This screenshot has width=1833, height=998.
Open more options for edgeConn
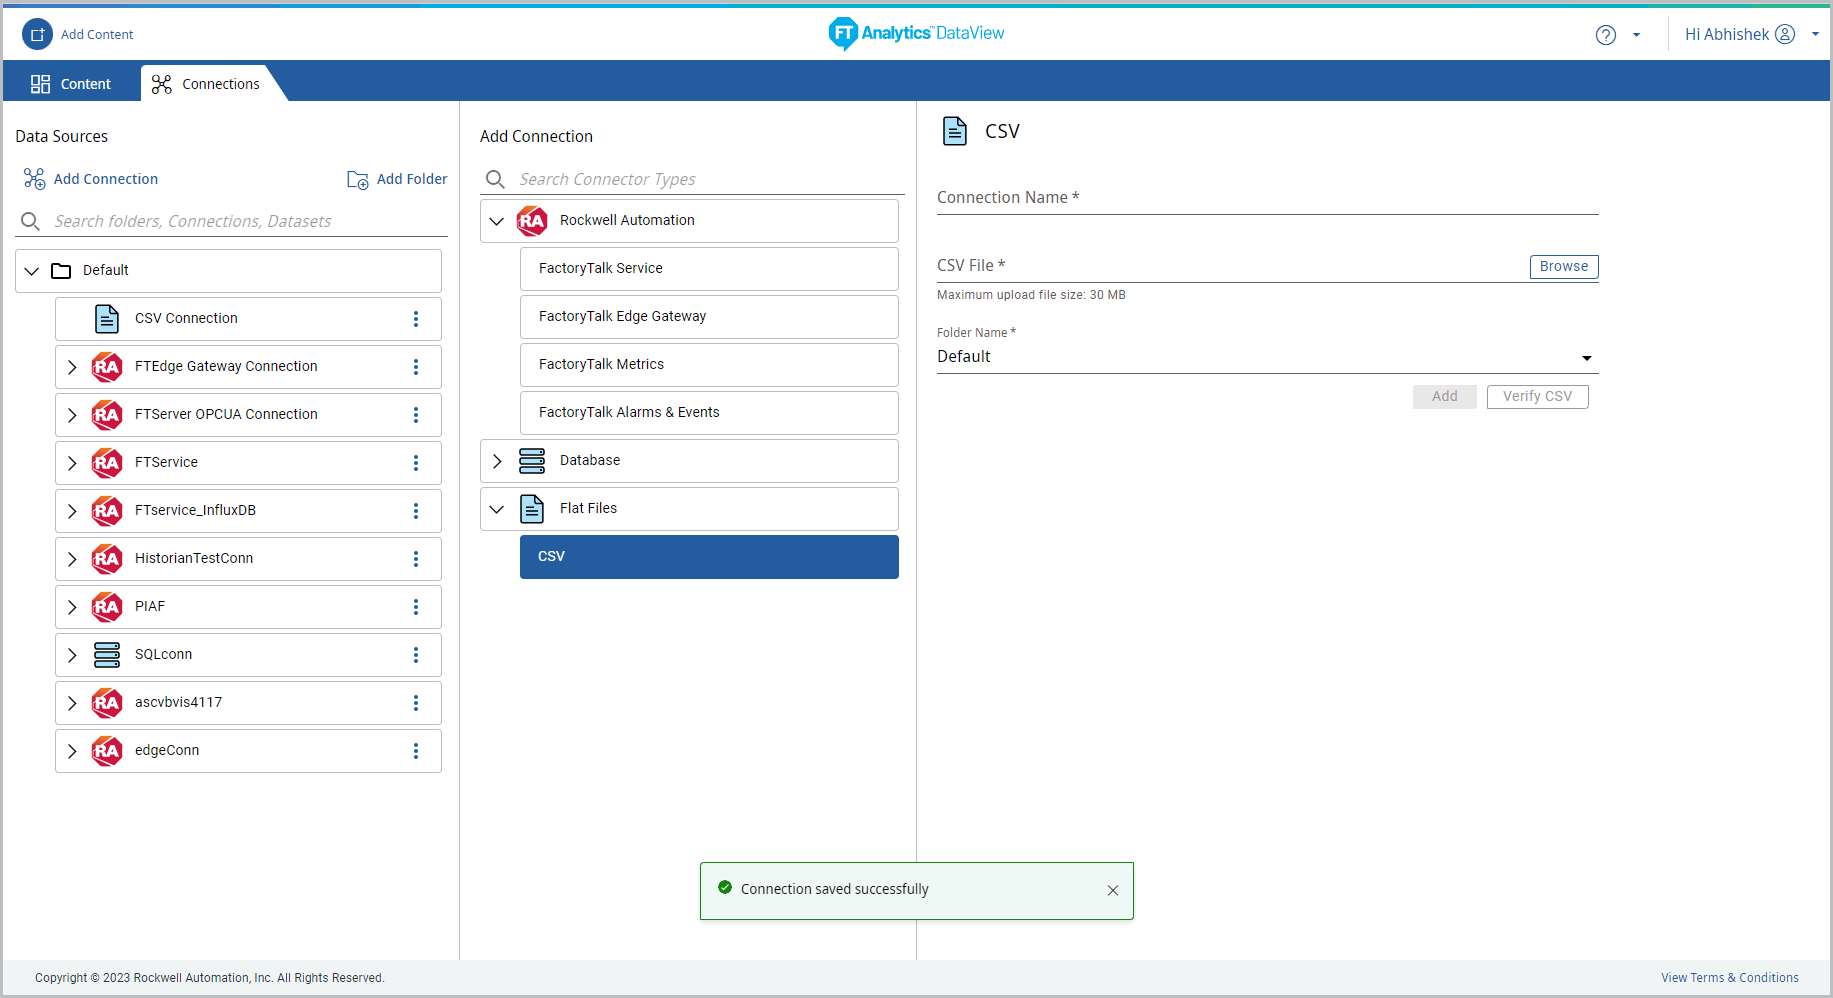pyautogui.click(x=416, y=751)
